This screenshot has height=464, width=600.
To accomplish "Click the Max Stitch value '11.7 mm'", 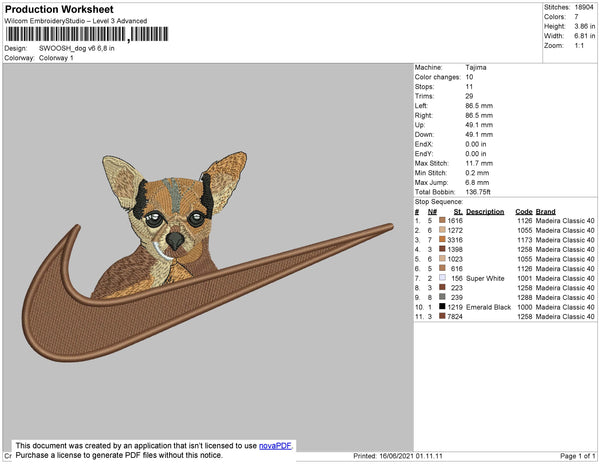I will pos(479,163).
